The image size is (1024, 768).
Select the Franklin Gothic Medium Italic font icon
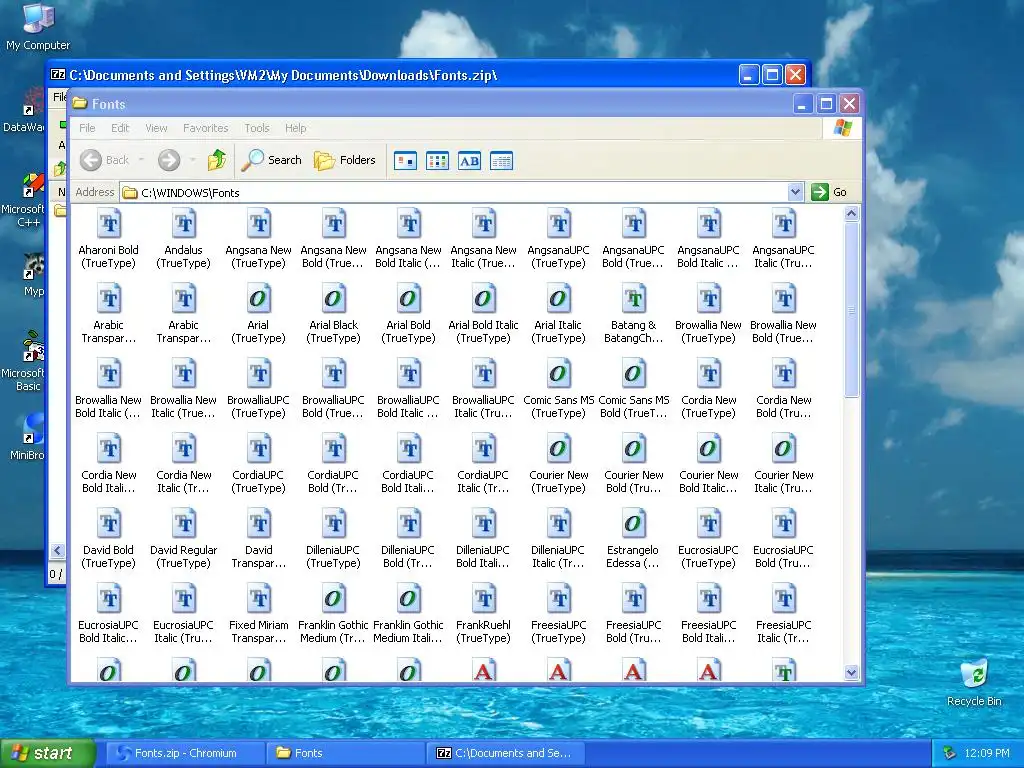pyautogui.click(x=408, y=600)
